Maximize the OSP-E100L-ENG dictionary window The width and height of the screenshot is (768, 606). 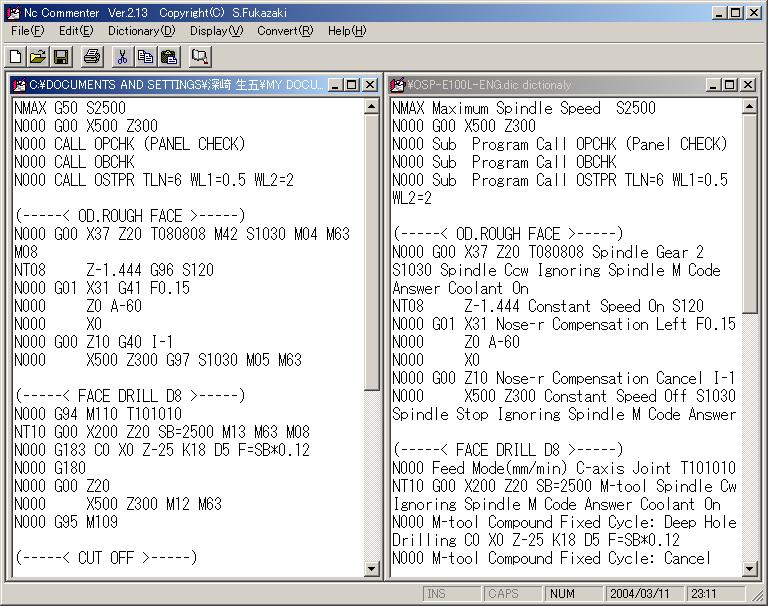(730, 85)
